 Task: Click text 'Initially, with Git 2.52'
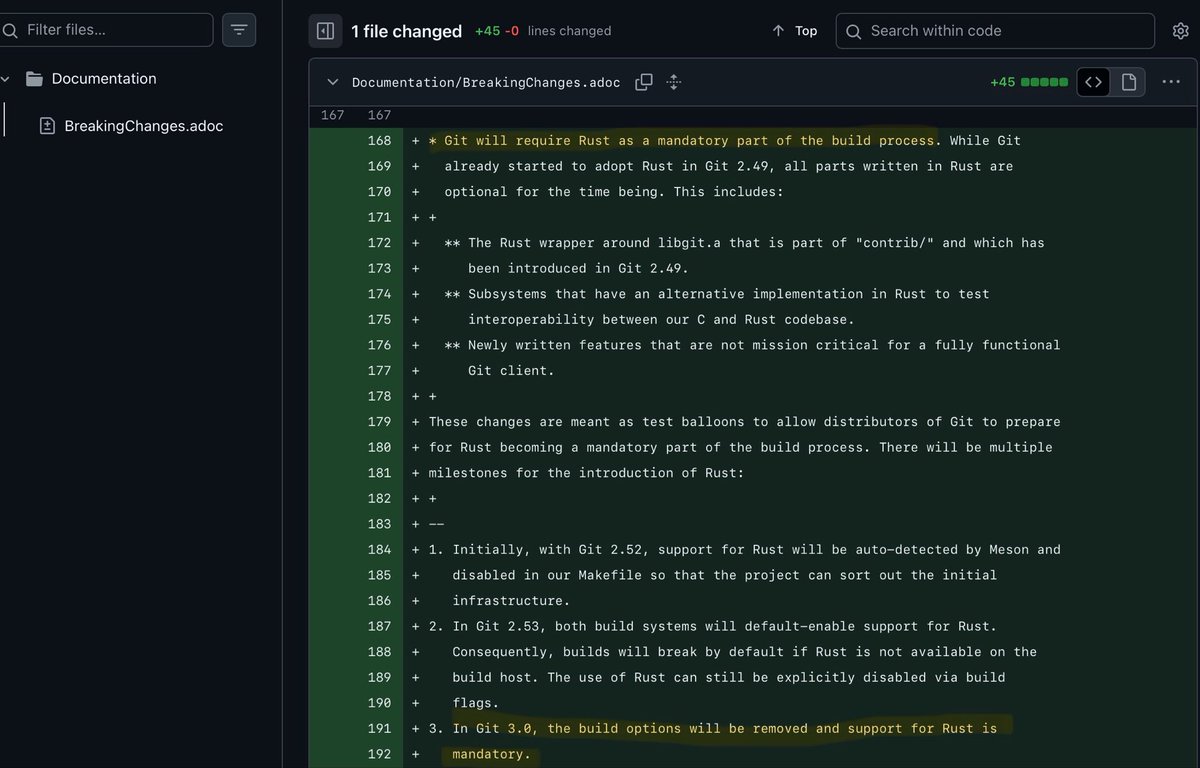[547, 549]
